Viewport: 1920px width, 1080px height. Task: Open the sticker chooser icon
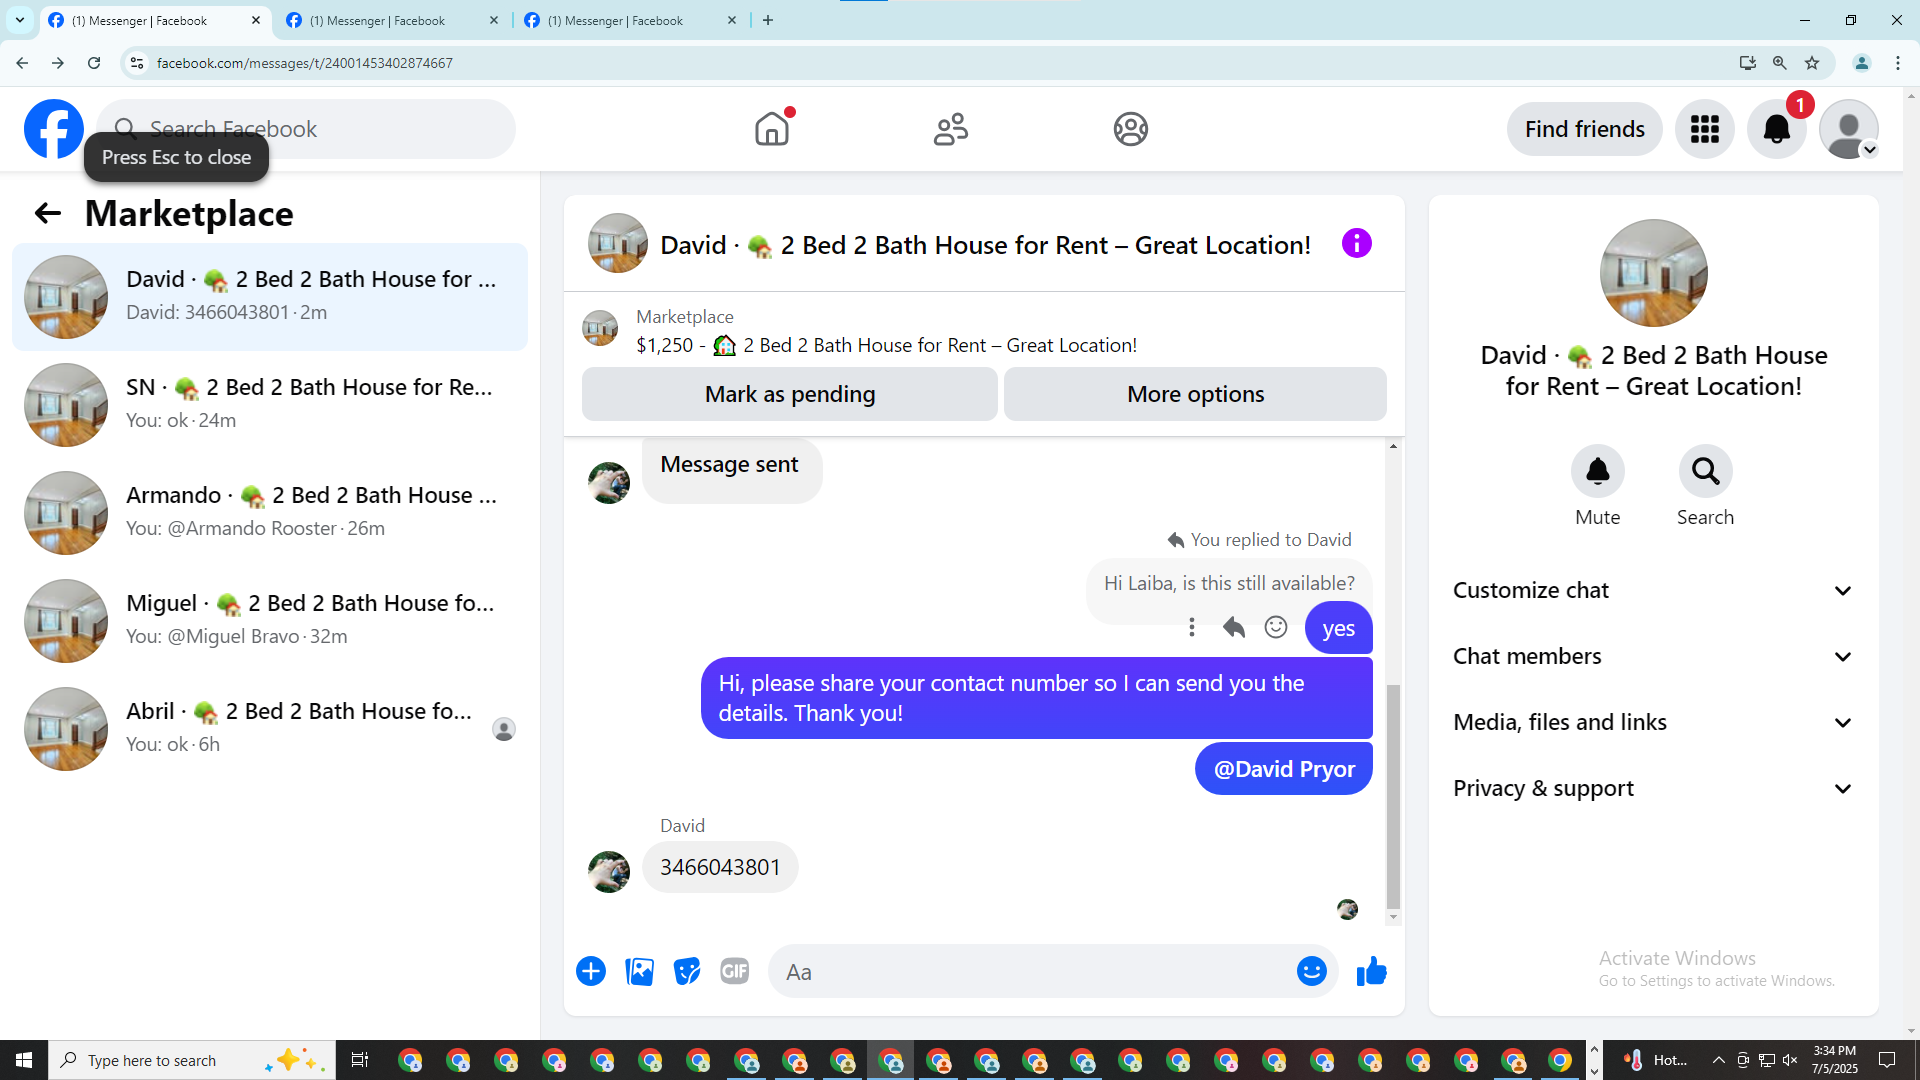[687, 971]
